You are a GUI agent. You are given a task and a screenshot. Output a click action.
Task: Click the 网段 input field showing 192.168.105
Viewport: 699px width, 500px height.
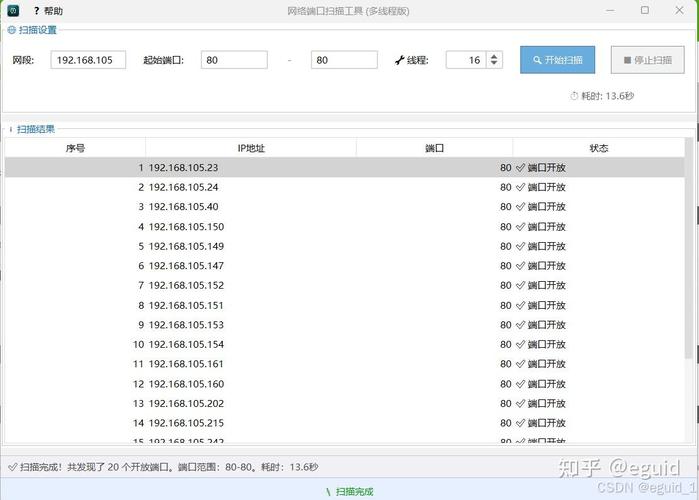point(88,60)
